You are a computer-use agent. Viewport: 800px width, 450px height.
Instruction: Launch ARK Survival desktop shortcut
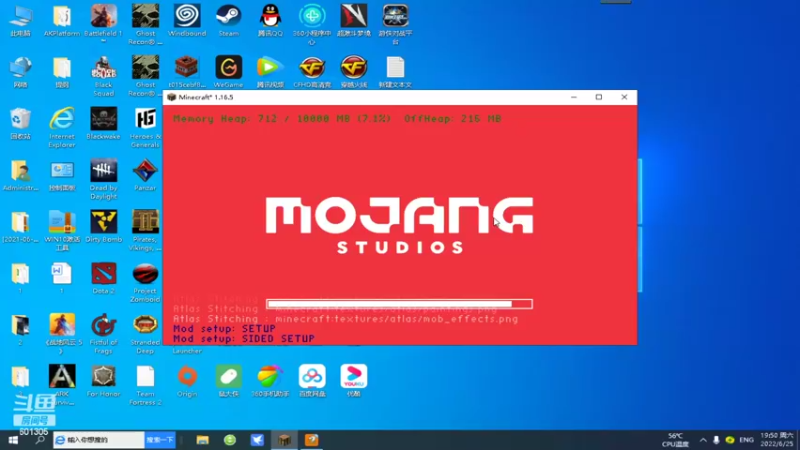[x=62, y=385]
